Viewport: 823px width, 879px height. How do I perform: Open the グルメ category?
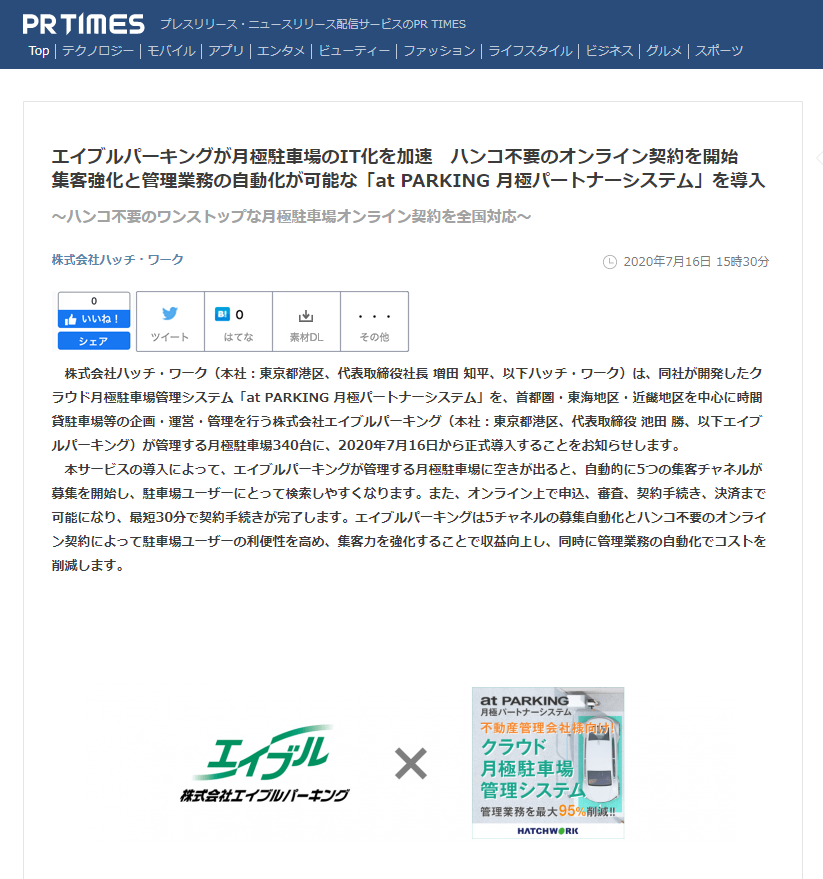click(664, 51)
